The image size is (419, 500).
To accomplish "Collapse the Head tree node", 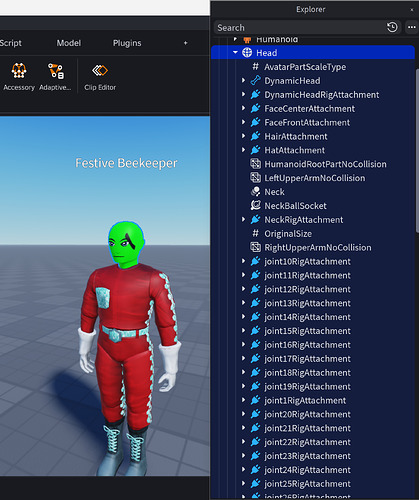I will (235, 53).
